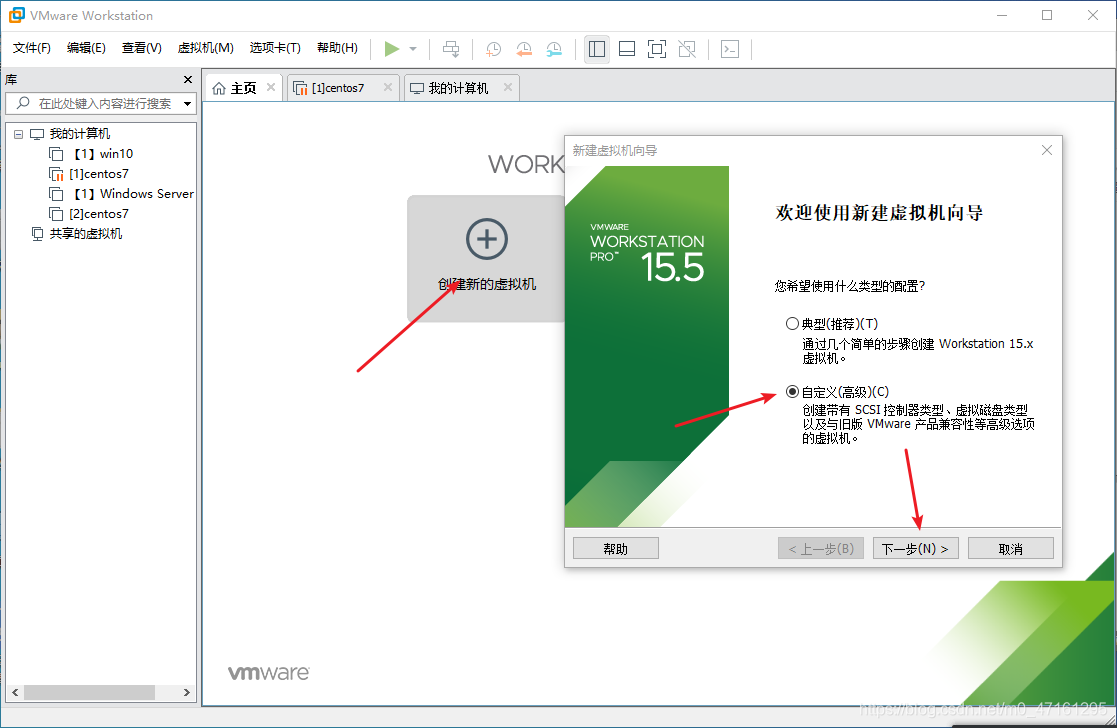Open the 虚拟机(M) menu
This screenshot has width=1117, height=728.
click(205, 48)
